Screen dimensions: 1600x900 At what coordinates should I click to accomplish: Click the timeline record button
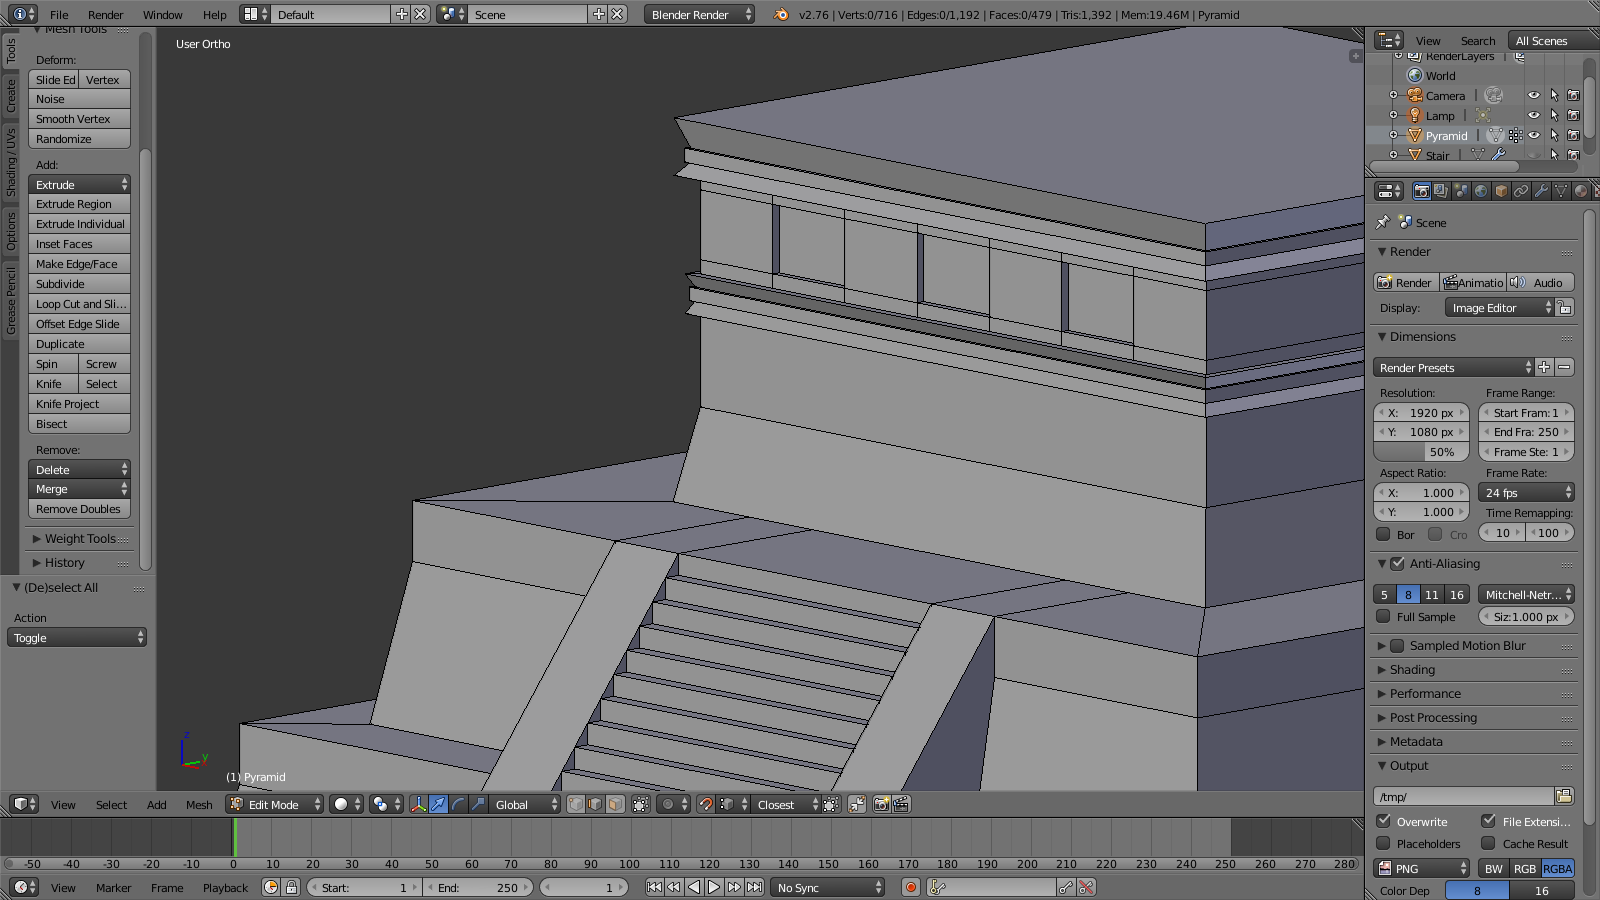[x=911, y=888]
